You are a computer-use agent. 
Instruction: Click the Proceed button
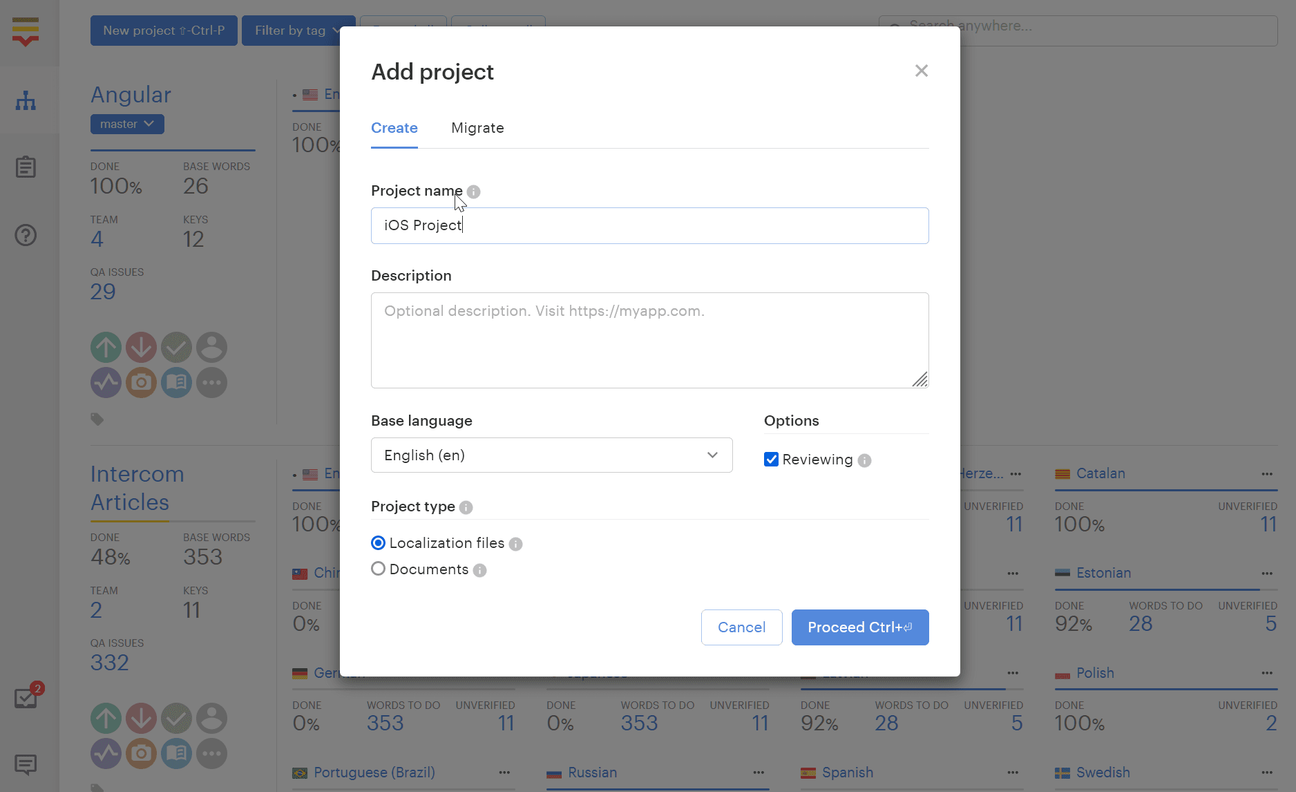point(860,627)
